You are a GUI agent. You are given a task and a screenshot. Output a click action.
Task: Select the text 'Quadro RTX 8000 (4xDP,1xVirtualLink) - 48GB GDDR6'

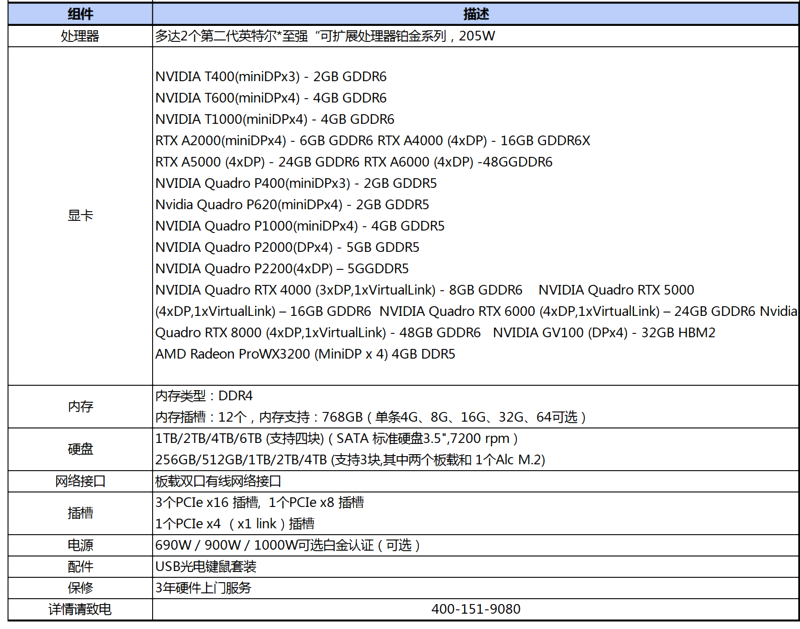(x=318, y=333)
